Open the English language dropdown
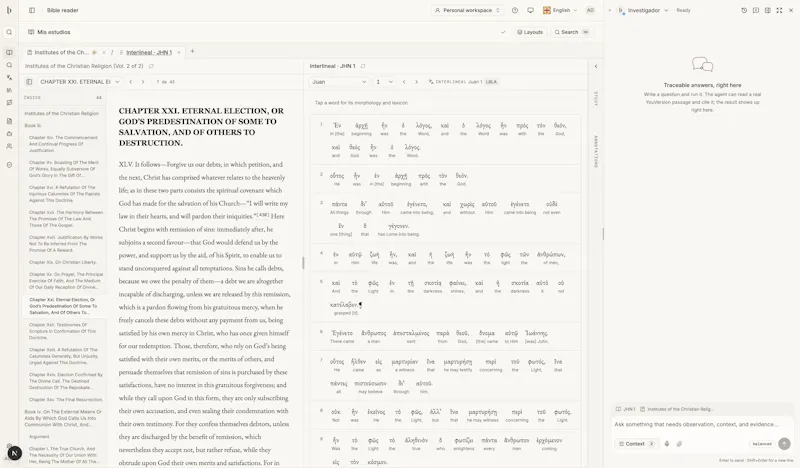 click(x=560, y=10)
